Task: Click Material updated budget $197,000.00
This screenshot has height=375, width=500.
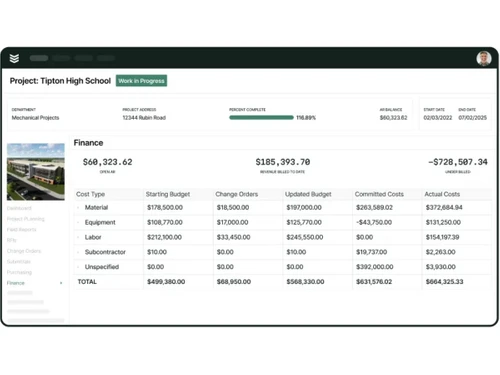Action: pyautogui.click(x=304, y=207)
